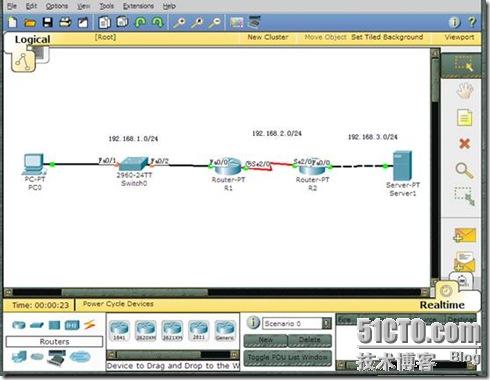Open the File menu
This screenshot has height=380, width=490.
(12, 6)
